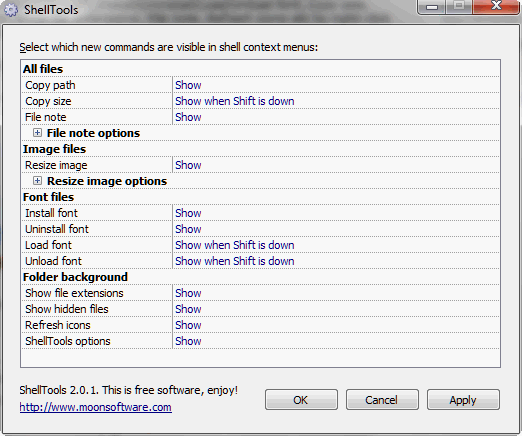The image size is (522, 436).
Task: Select the File note row label
Action: pyautogui.click(x=46, y=117)
